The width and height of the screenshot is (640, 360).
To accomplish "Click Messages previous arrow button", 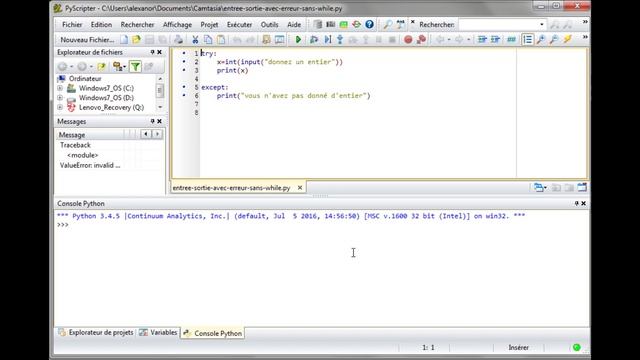I will (146, 134).
